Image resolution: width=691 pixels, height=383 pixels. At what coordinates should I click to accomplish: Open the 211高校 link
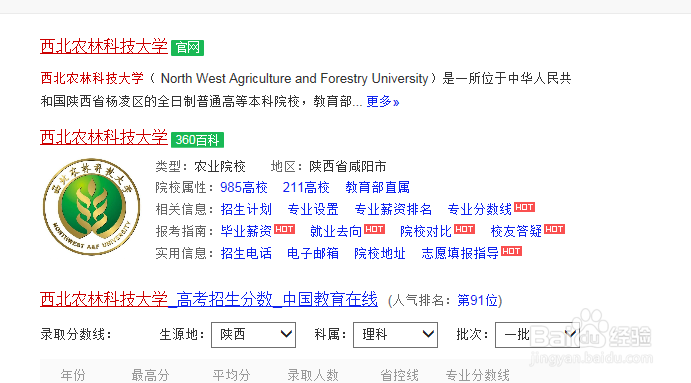point(306,187)
